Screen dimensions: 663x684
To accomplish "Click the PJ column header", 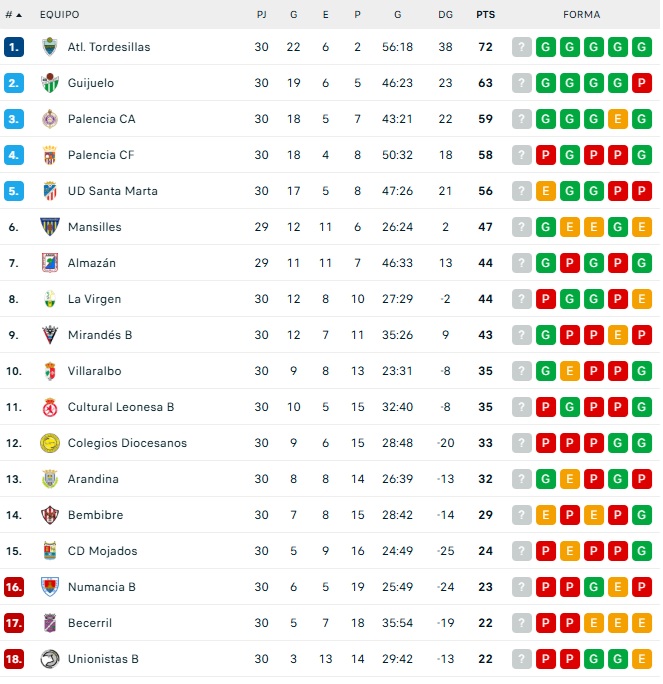I will click(261, 15).
